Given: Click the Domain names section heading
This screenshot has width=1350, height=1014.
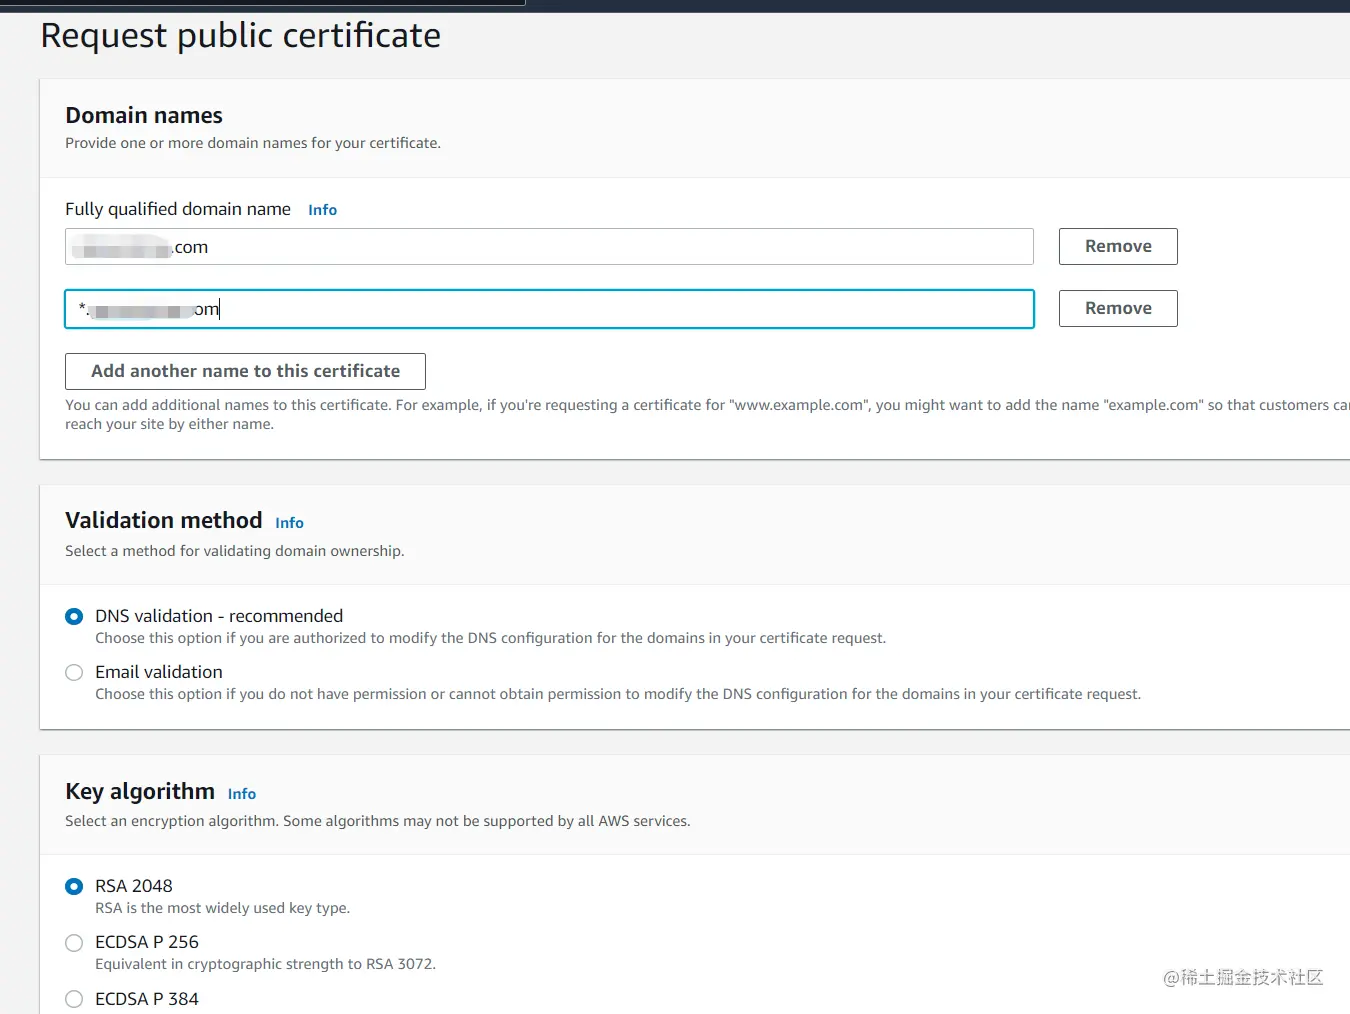Looking at the screenshot, I should (x=144, y=116).
